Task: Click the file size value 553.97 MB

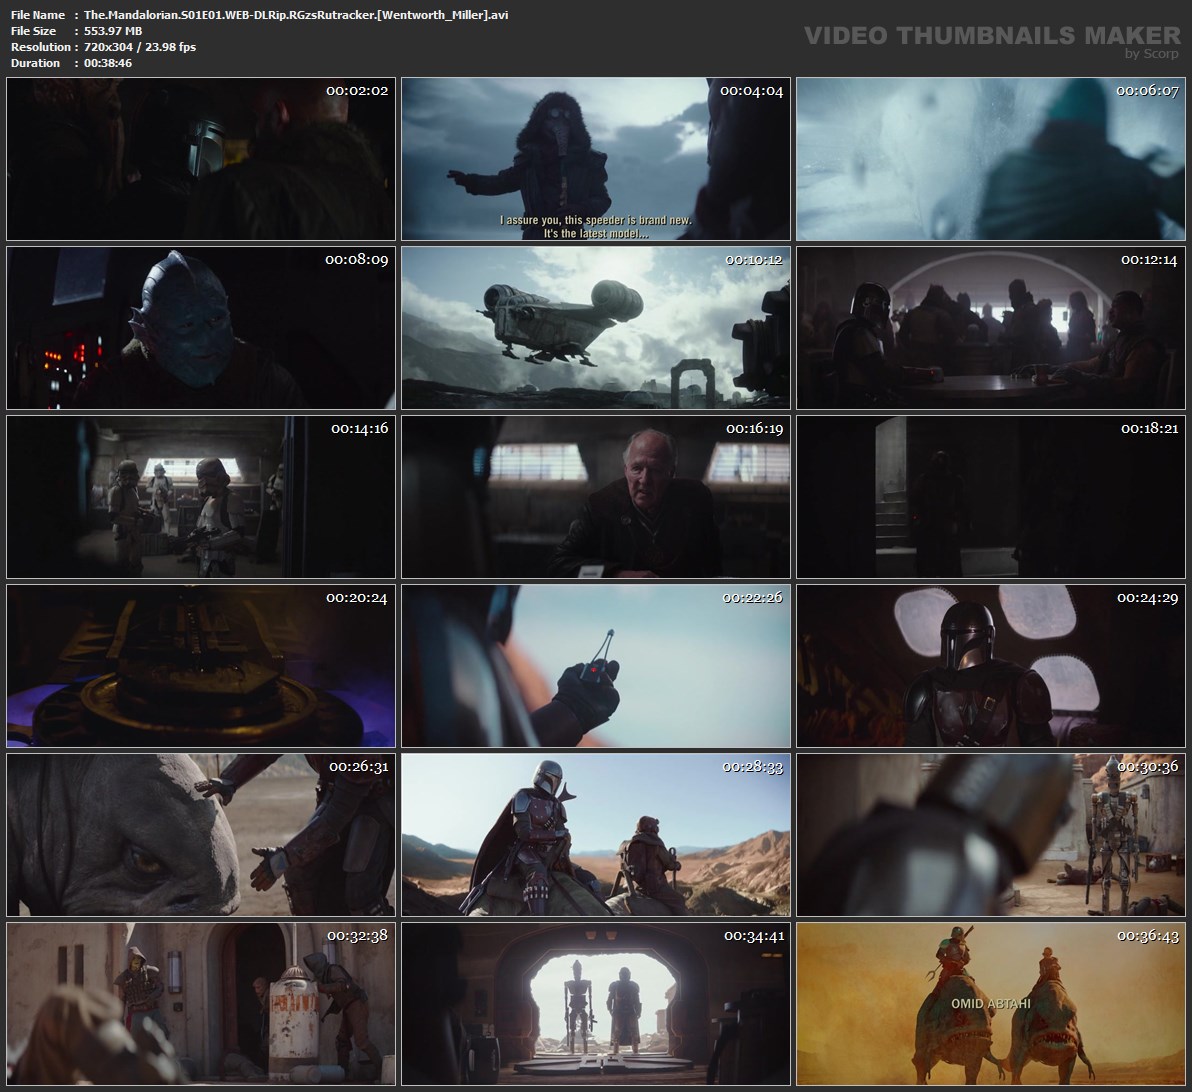Action: 113,31
